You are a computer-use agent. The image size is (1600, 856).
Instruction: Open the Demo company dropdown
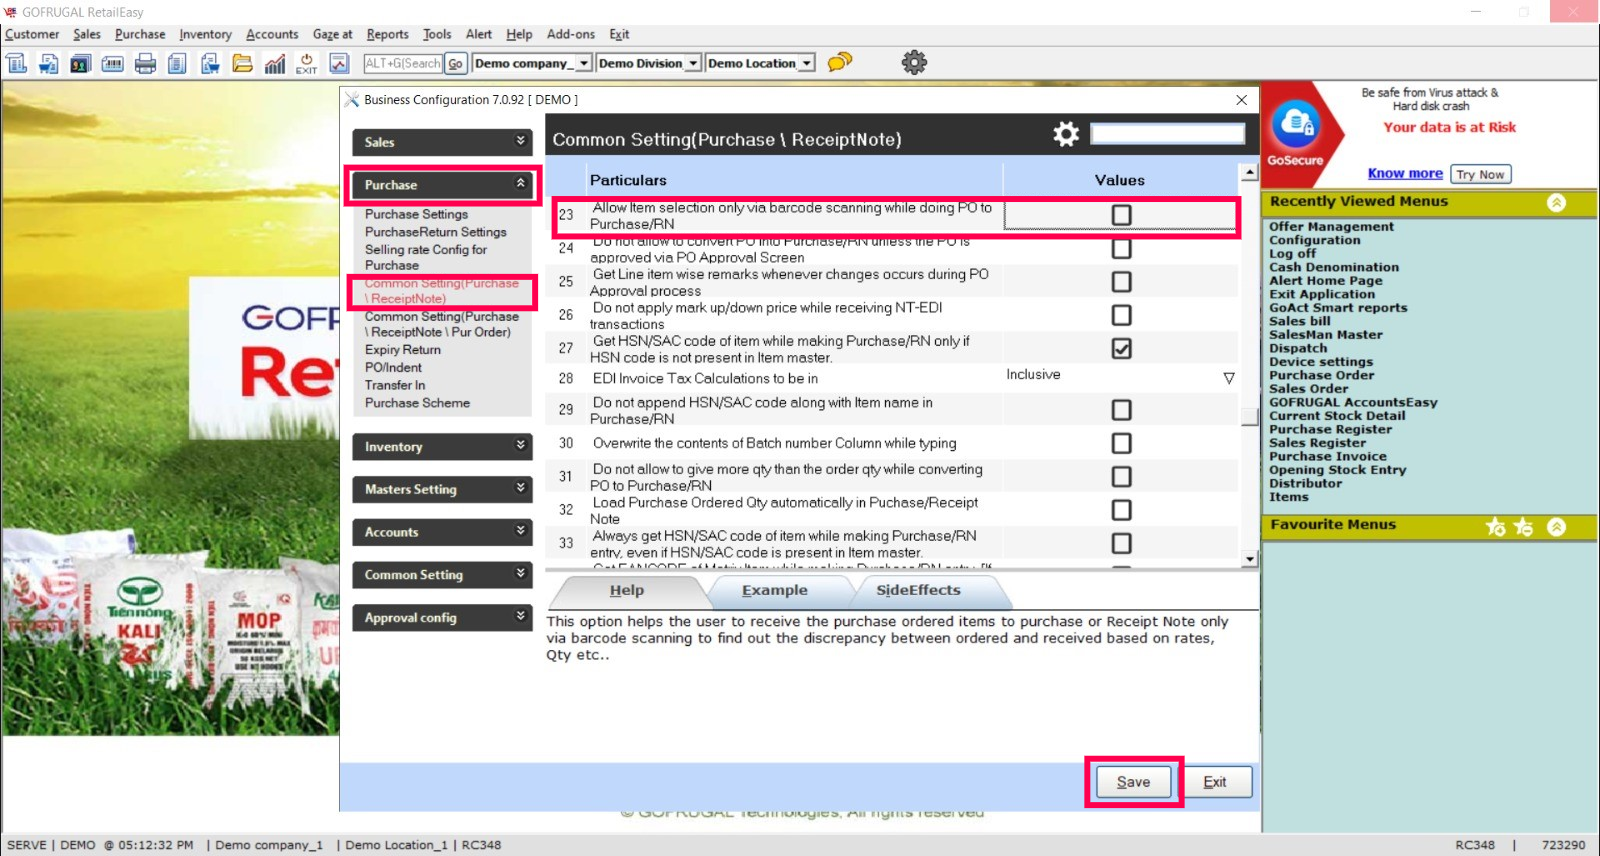(584, 63)
